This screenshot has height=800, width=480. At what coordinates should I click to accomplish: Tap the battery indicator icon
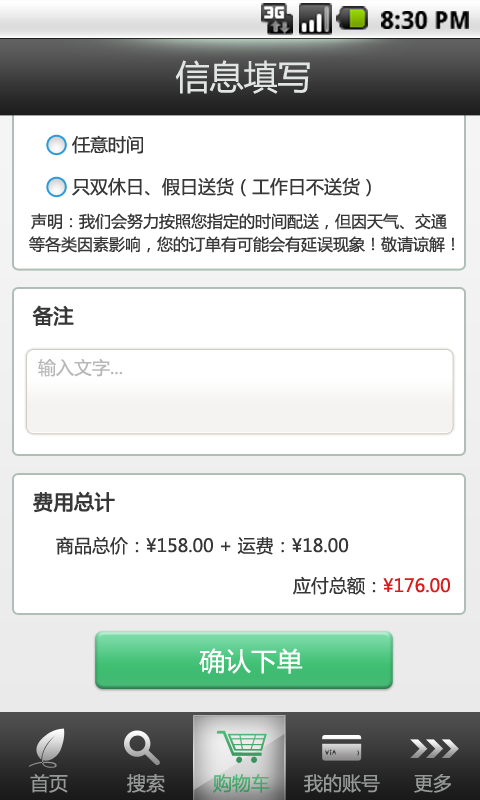click(352, 17)
